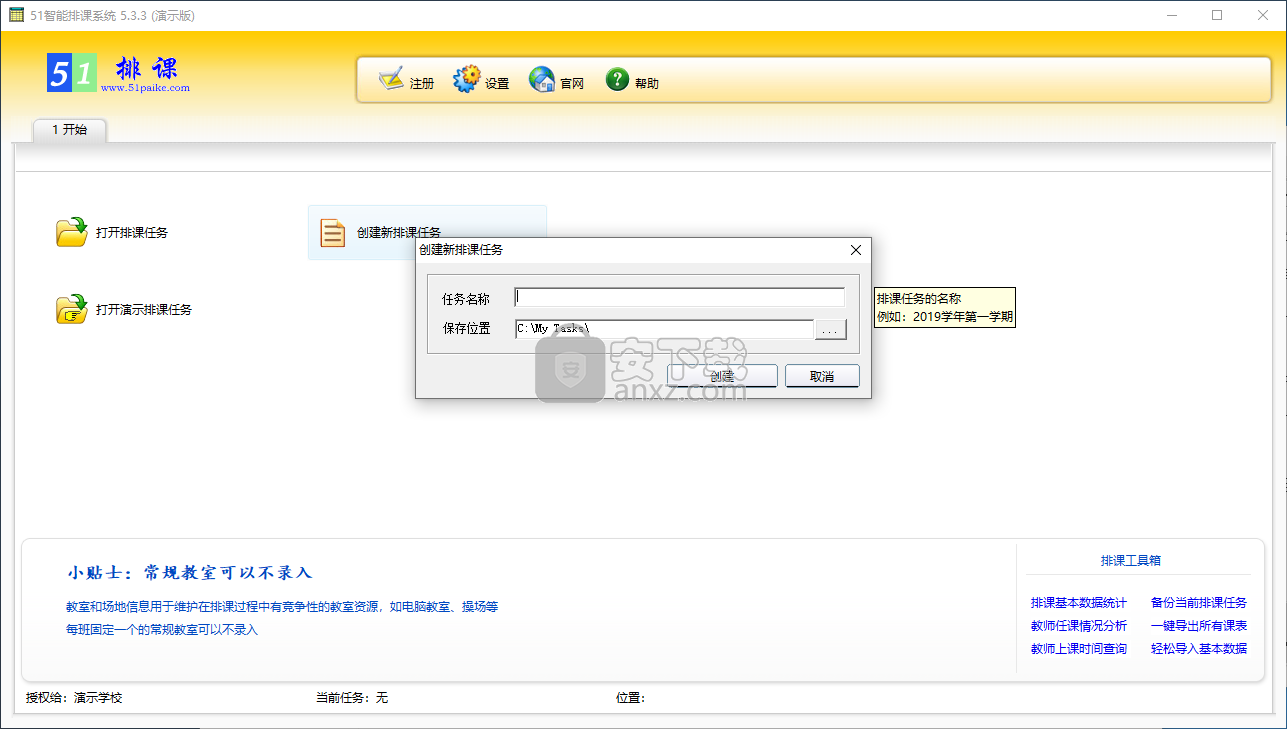
Task: Open 一键导出所有课表 link
Action: [1199, 626]
